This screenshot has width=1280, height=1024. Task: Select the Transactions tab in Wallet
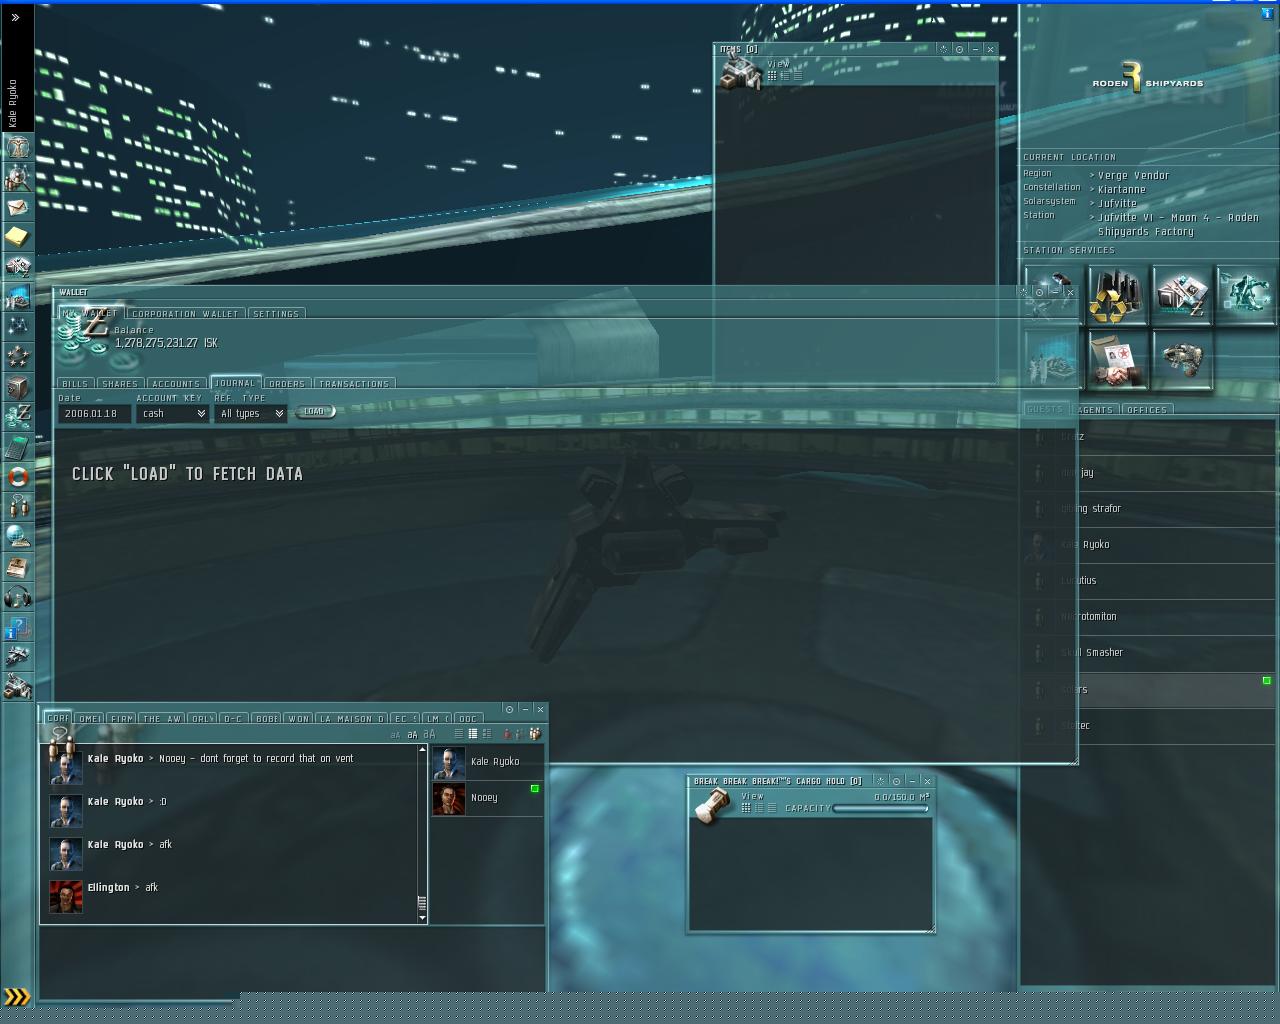(x=354, y=384)
